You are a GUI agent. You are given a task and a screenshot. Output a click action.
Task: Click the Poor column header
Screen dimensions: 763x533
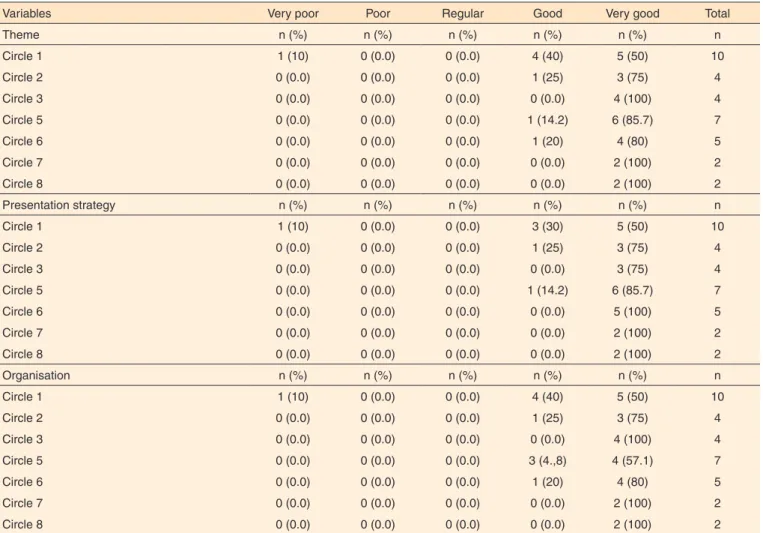pyautogui.click(x=378, y=14)
